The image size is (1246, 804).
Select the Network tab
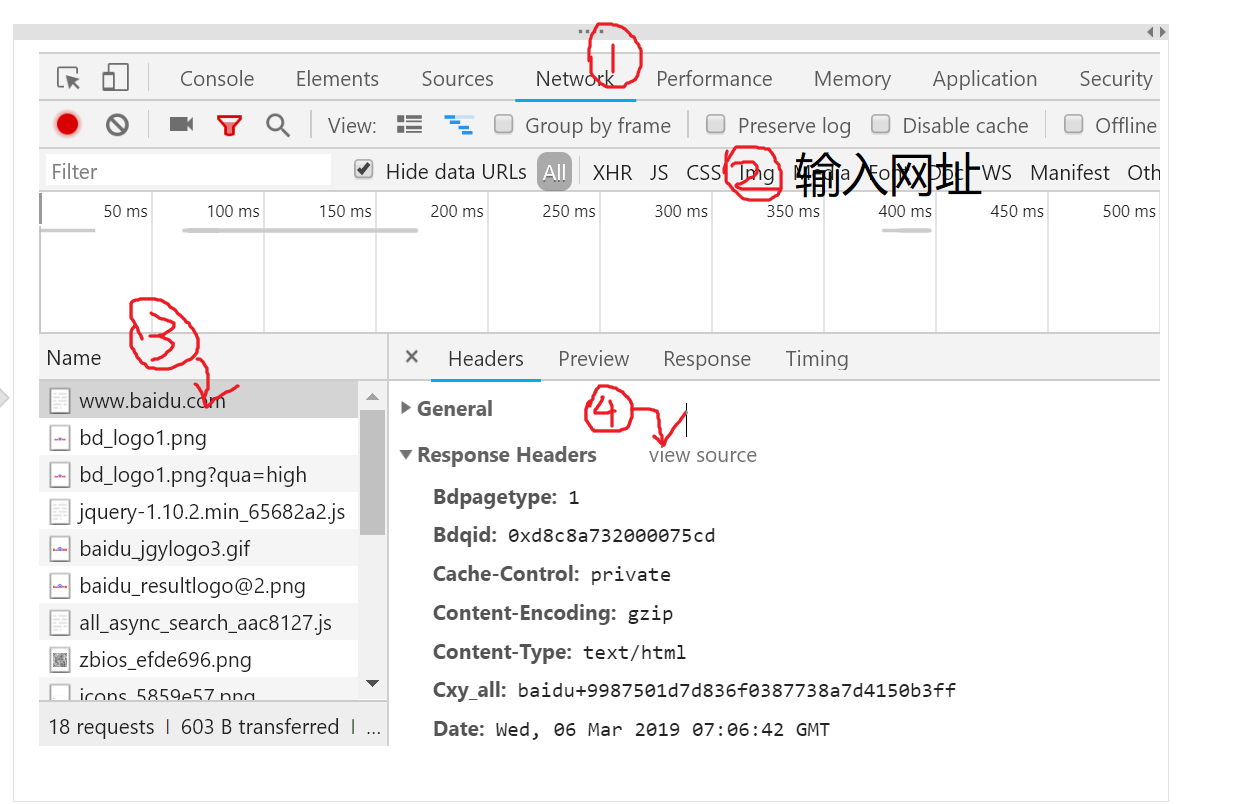(x=575, y=79)
